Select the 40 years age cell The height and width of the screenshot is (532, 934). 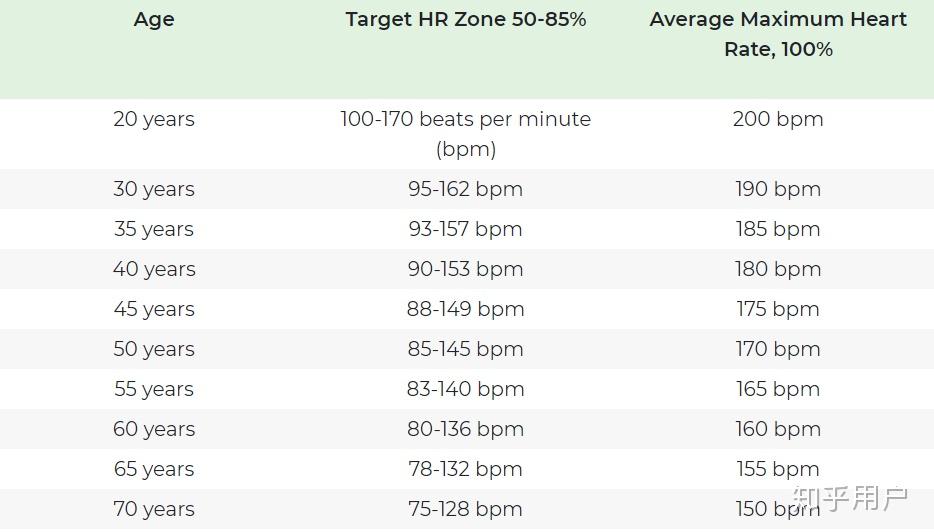tap(154, 269)
